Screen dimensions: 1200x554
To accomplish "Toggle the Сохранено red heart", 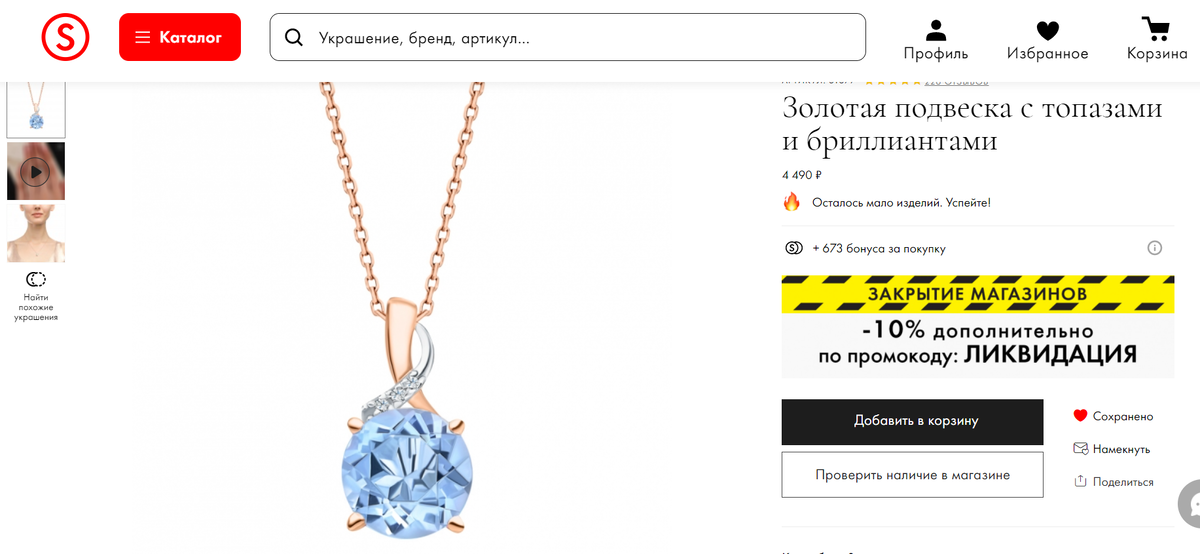I will [1080, 416].
